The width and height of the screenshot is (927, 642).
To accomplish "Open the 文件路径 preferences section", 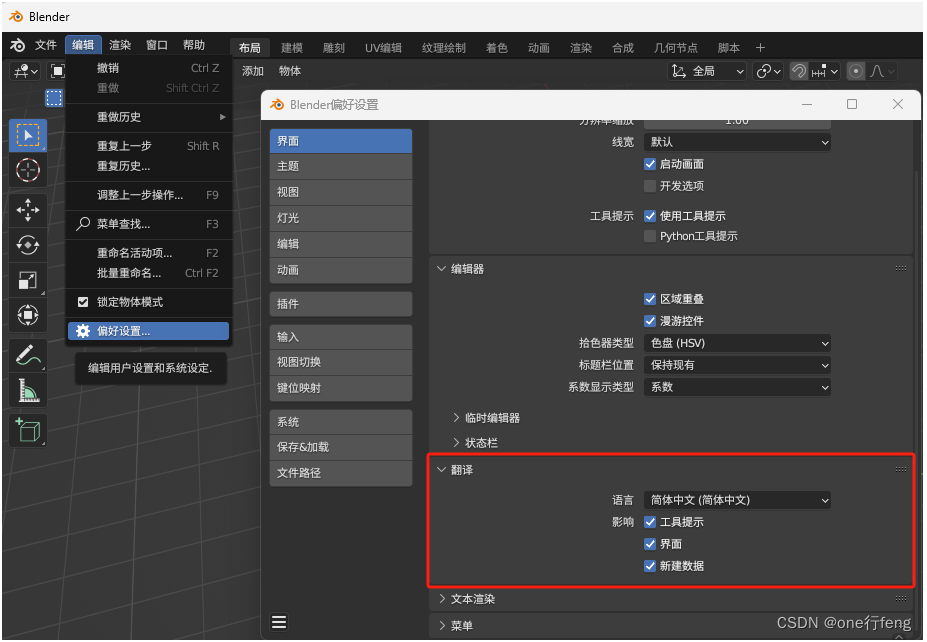I will (x=341, y=474).
